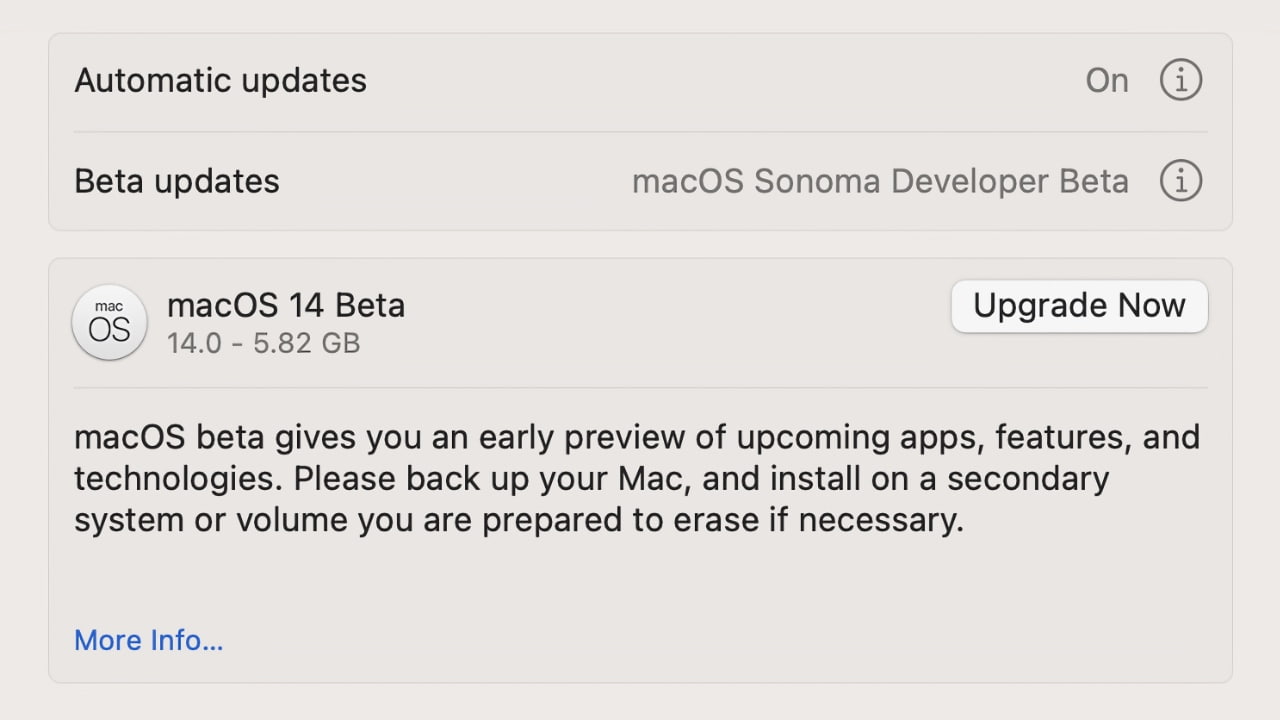This screenshot has width=1280, height=720.
Task: Click the round macOS icon
Action: coord(110,322)
